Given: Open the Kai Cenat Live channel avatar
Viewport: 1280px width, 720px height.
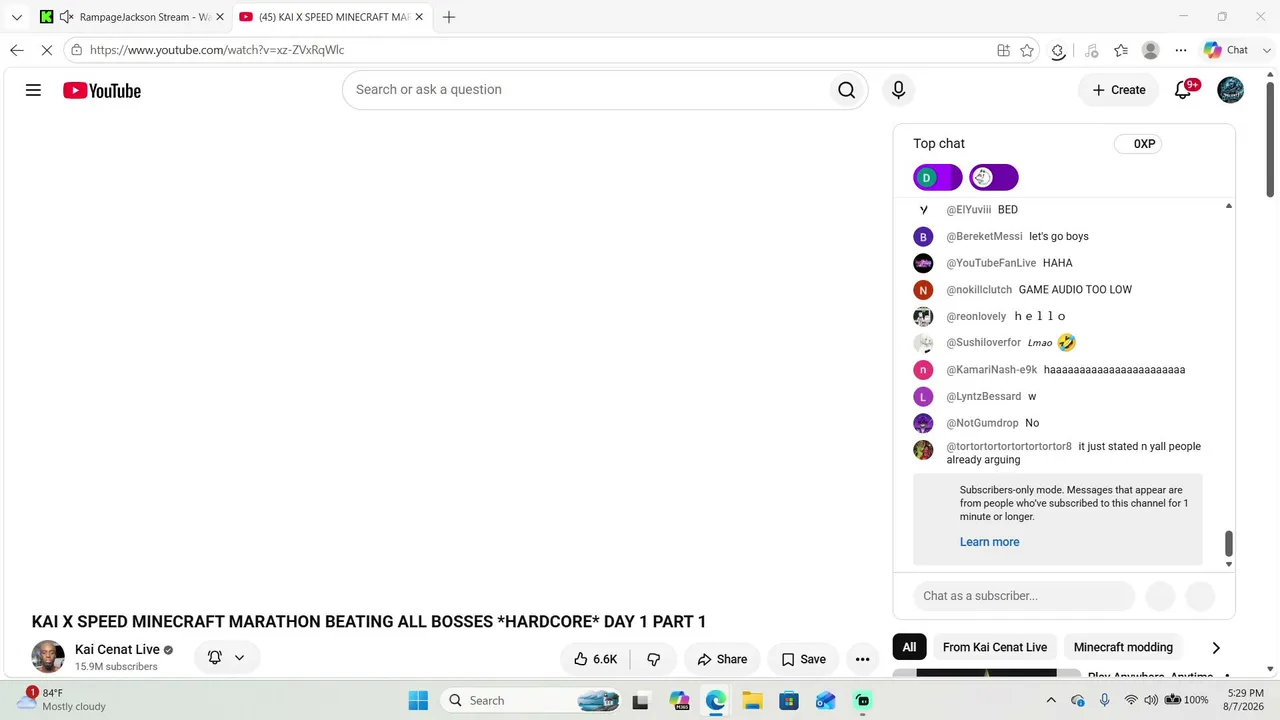Looking at the screenshot, I should pyautogui.click(x=48, y=657).
